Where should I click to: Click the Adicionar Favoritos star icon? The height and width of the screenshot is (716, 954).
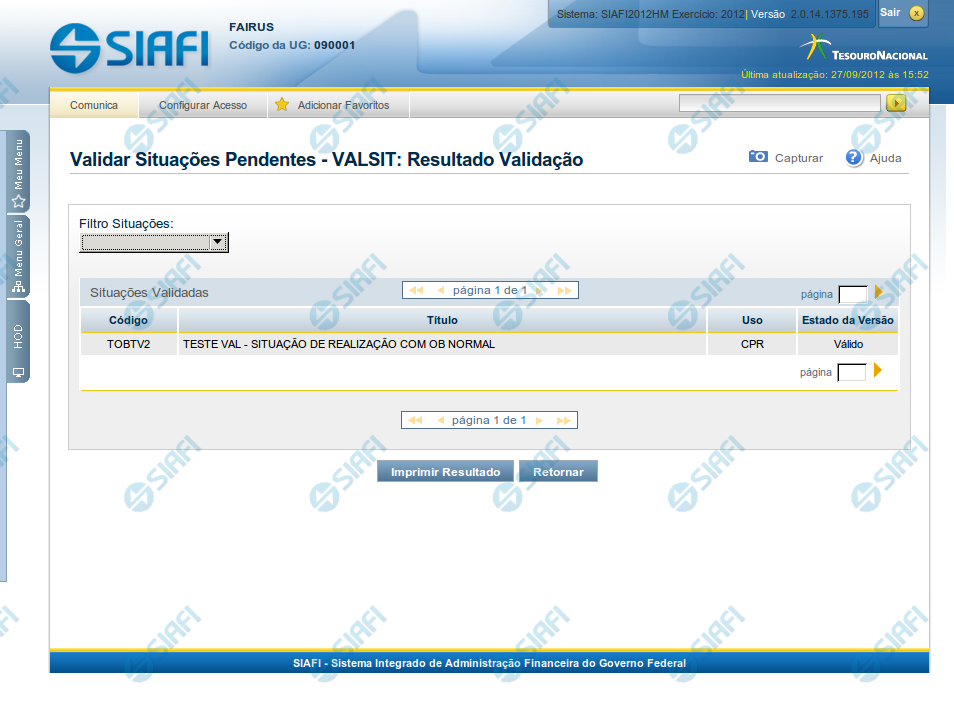pyautogui.click(x=282, y=105)
